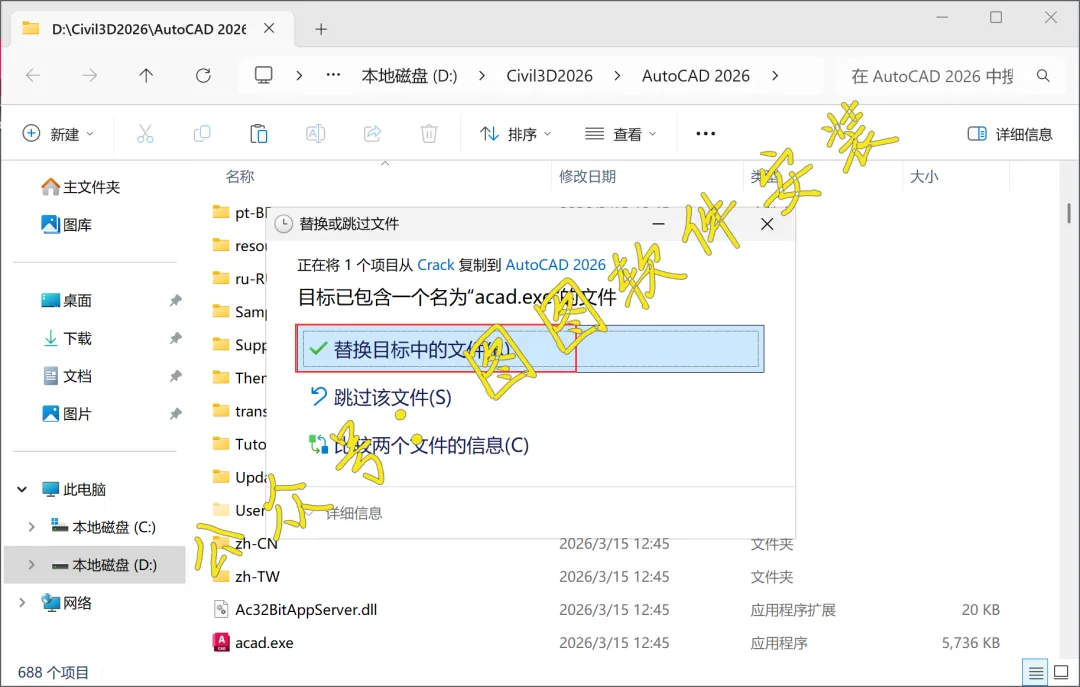Open Downloads (下载) in sidebar

(x=67, y=338)
